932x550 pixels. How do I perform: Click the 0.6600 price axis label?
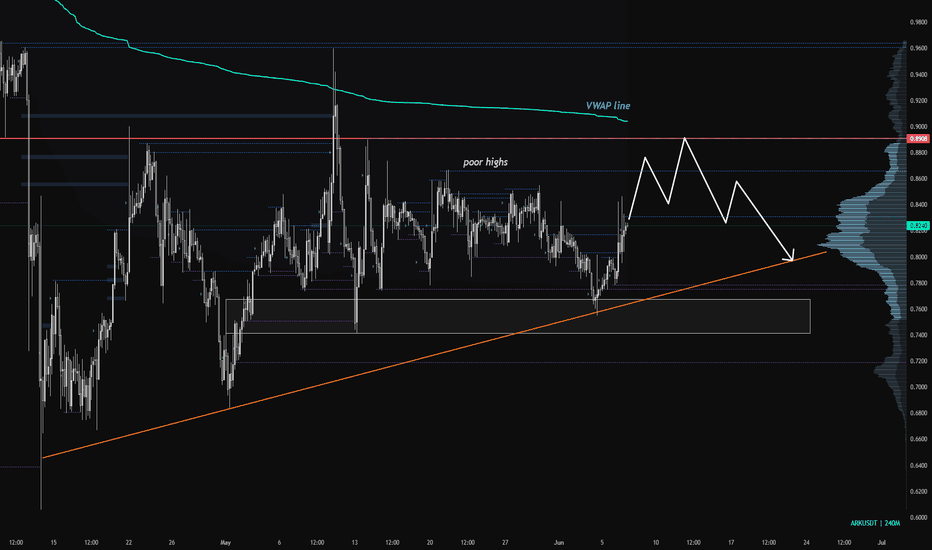point(918,439)
